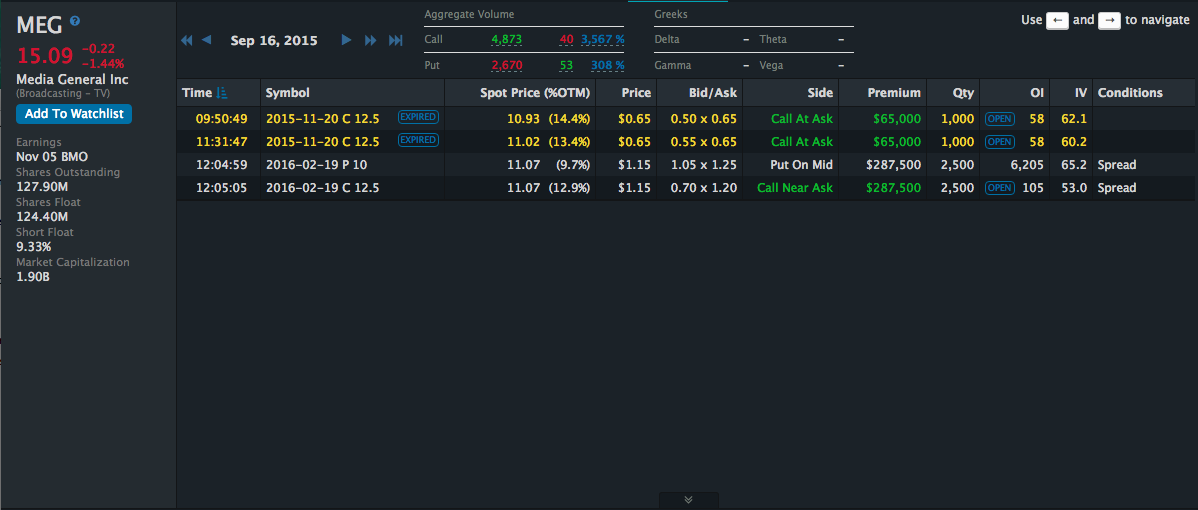Click the Put percentage 308 %
Image resolution: width=1198 pixels, height=510 pixels.
click(x=607, y=66)
